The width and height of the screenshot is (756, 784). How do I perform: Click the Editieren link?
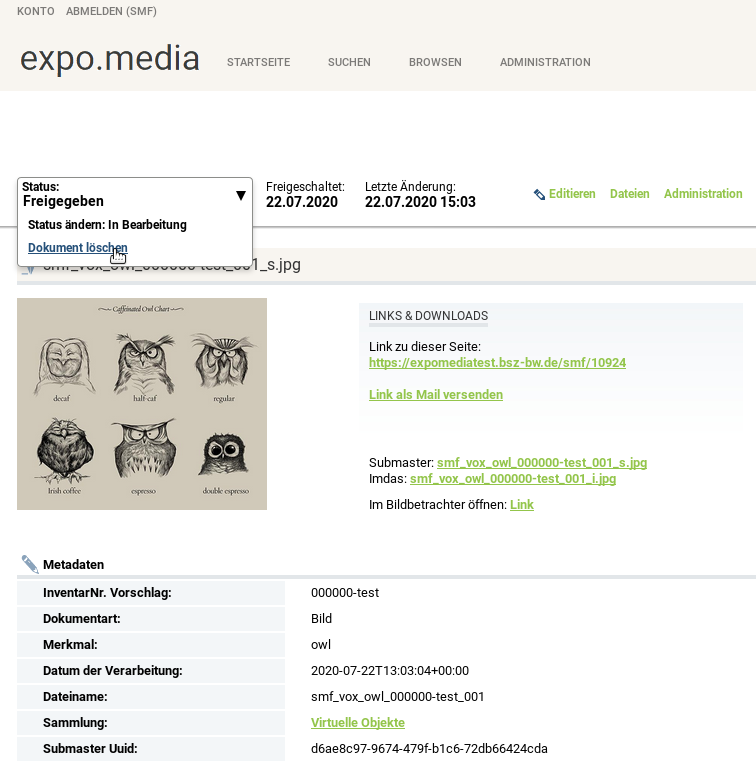[x=572, y=194]
